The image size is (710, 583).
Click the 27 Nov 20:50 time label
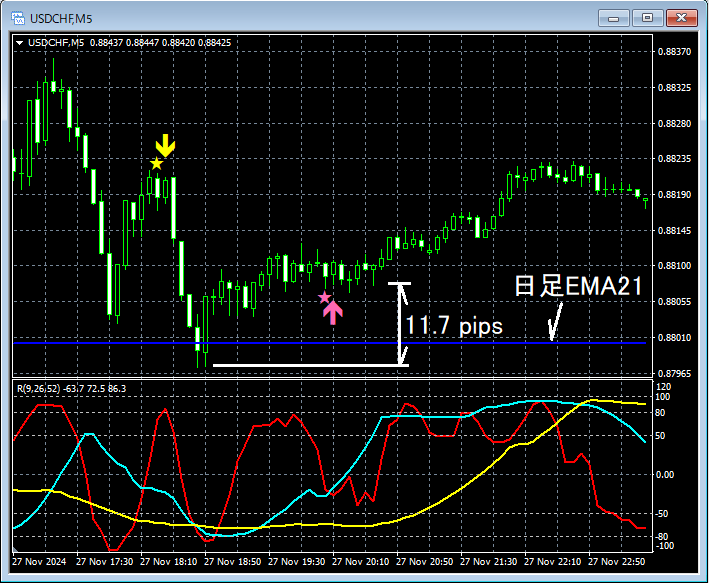(425, 562)
